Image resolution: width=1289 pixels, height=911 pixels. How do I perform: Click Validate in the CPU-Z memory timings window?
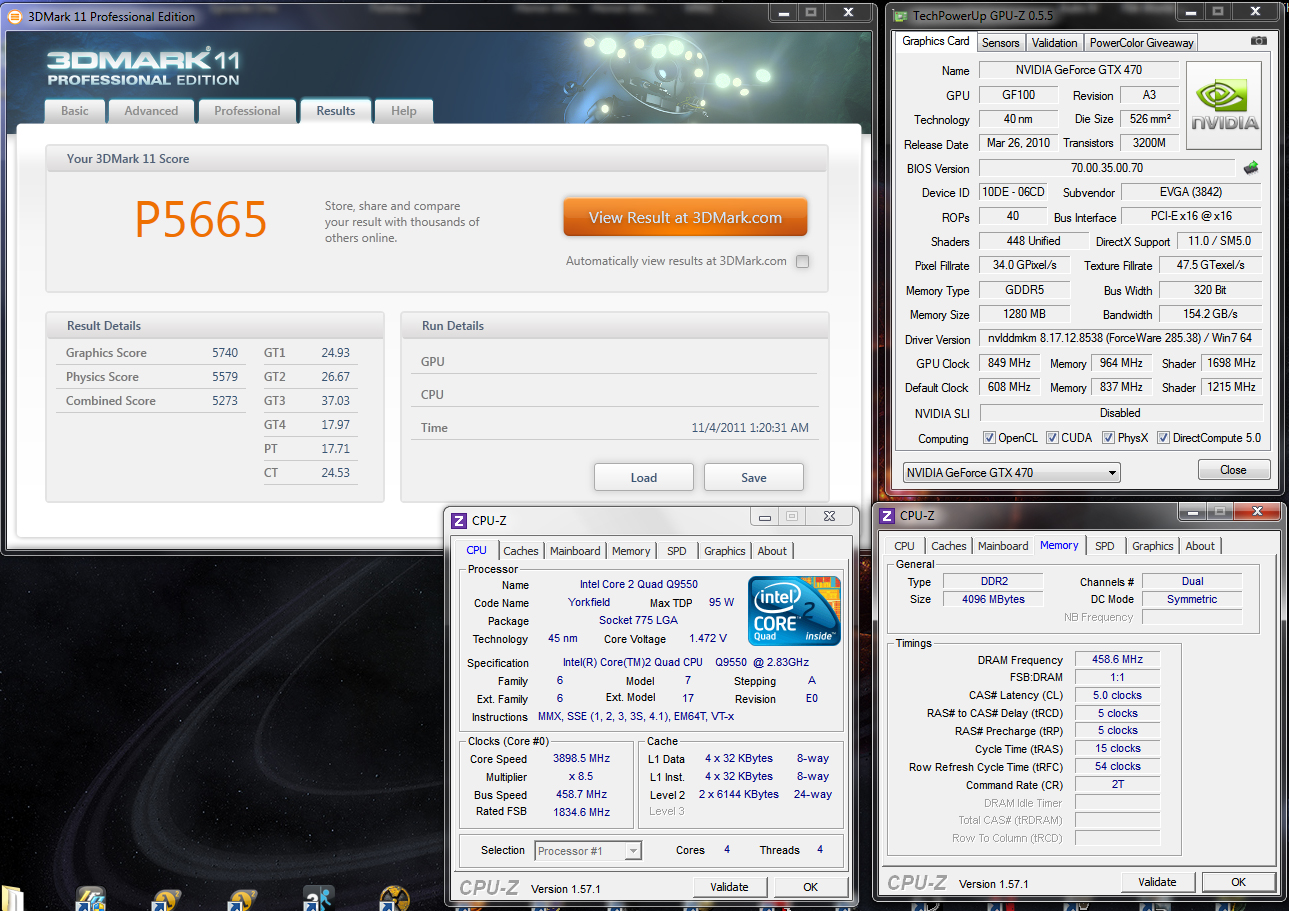tap(1157, 882)
